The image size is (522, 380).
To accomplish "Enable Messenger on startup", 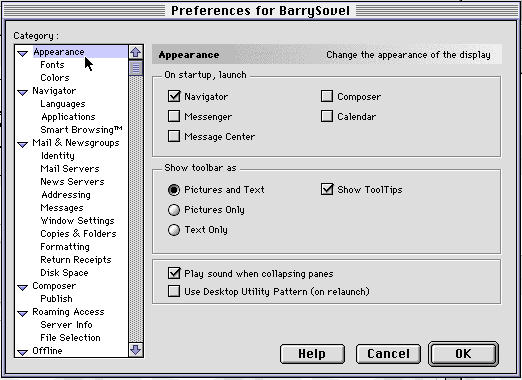I will point(174,116).
